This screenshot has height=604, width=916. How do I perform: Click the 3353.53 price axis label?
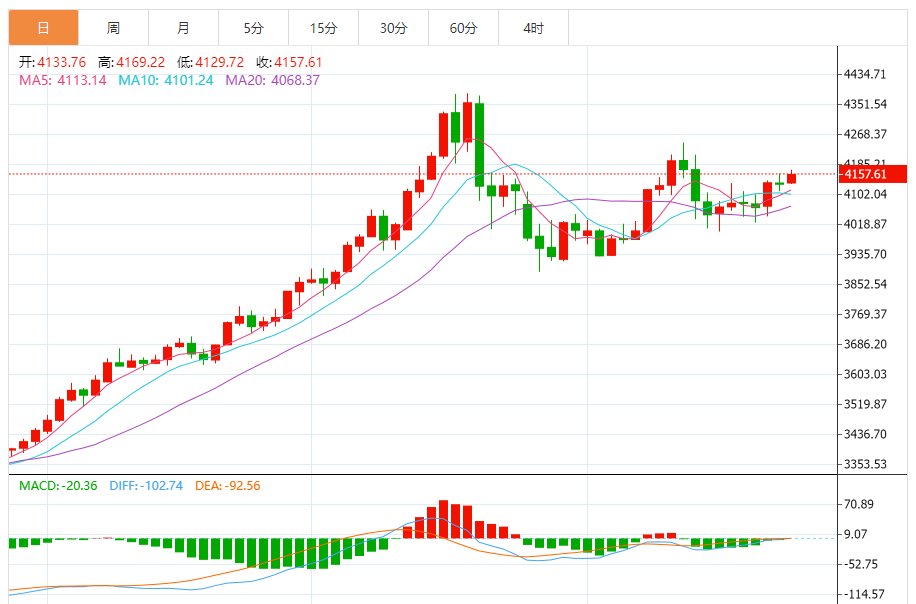(x=865, y=464)
